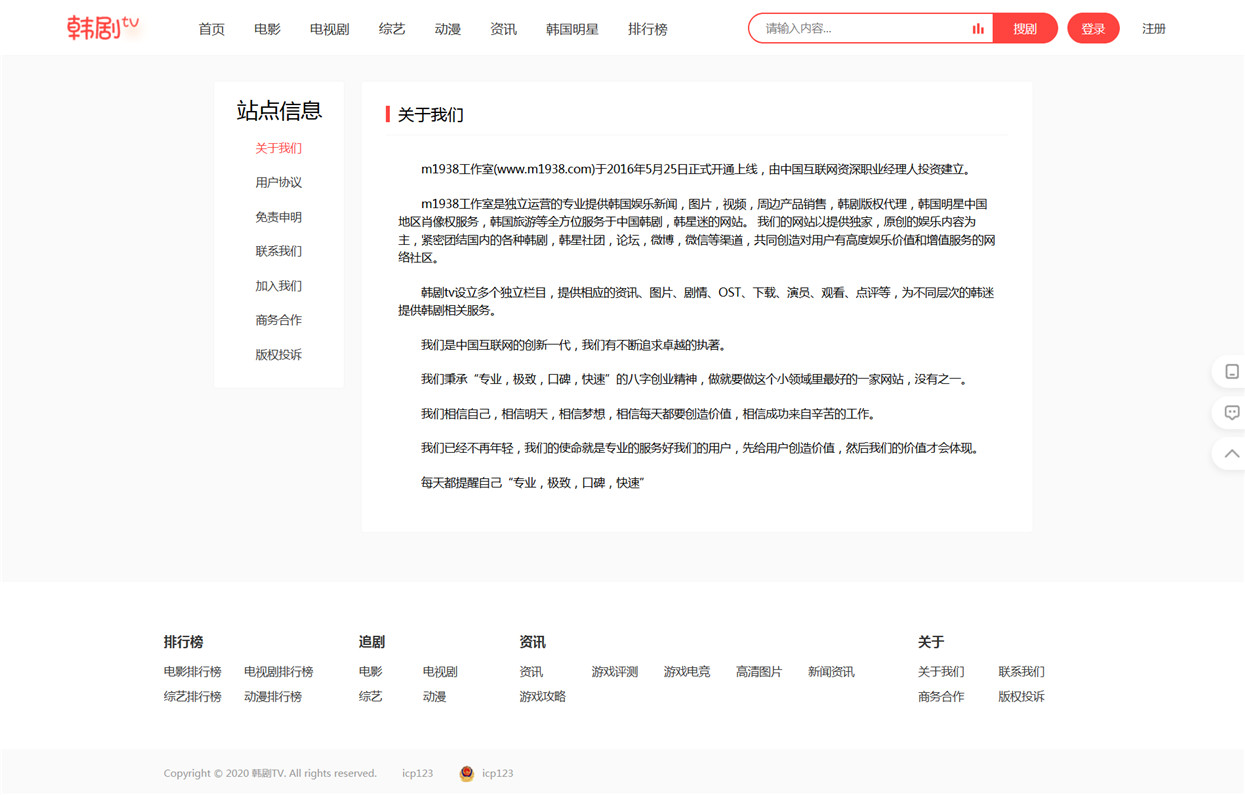Select 关于我们 in the sidebar
1245x795 pixels.
click(x=278, y=148)
